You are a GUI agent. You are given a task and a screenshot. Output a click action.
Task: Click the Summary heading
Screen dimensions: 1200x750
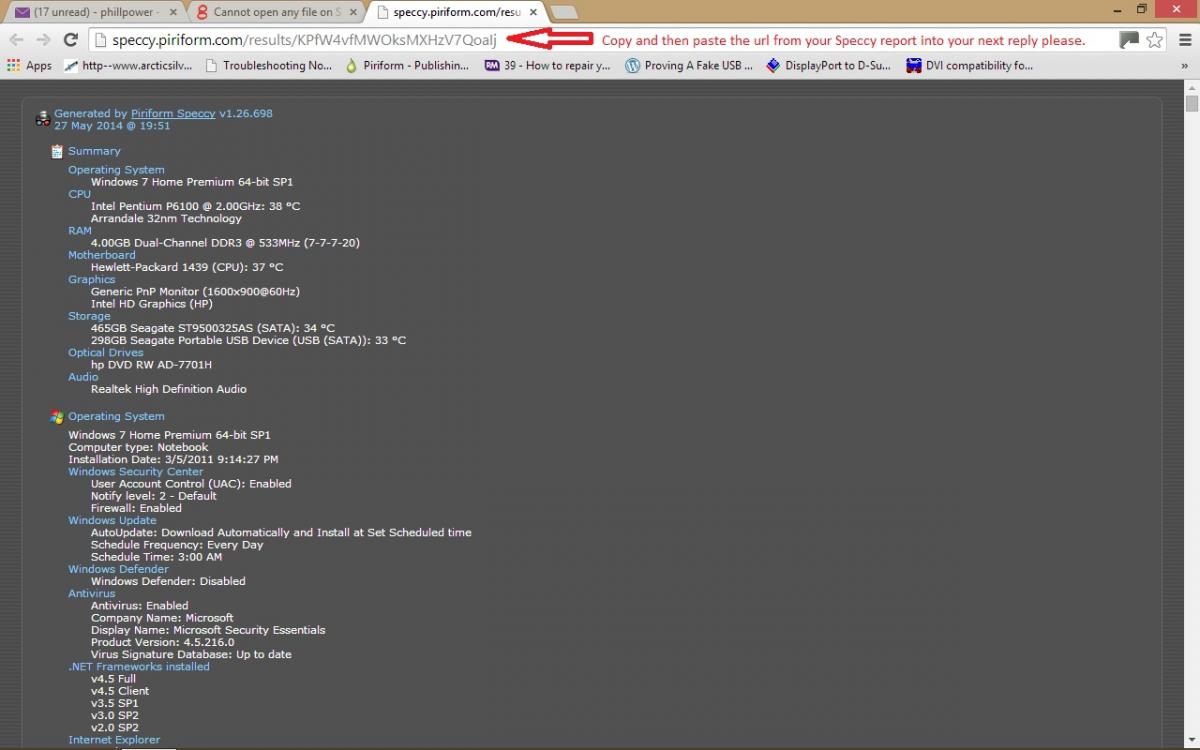point(94,151)
